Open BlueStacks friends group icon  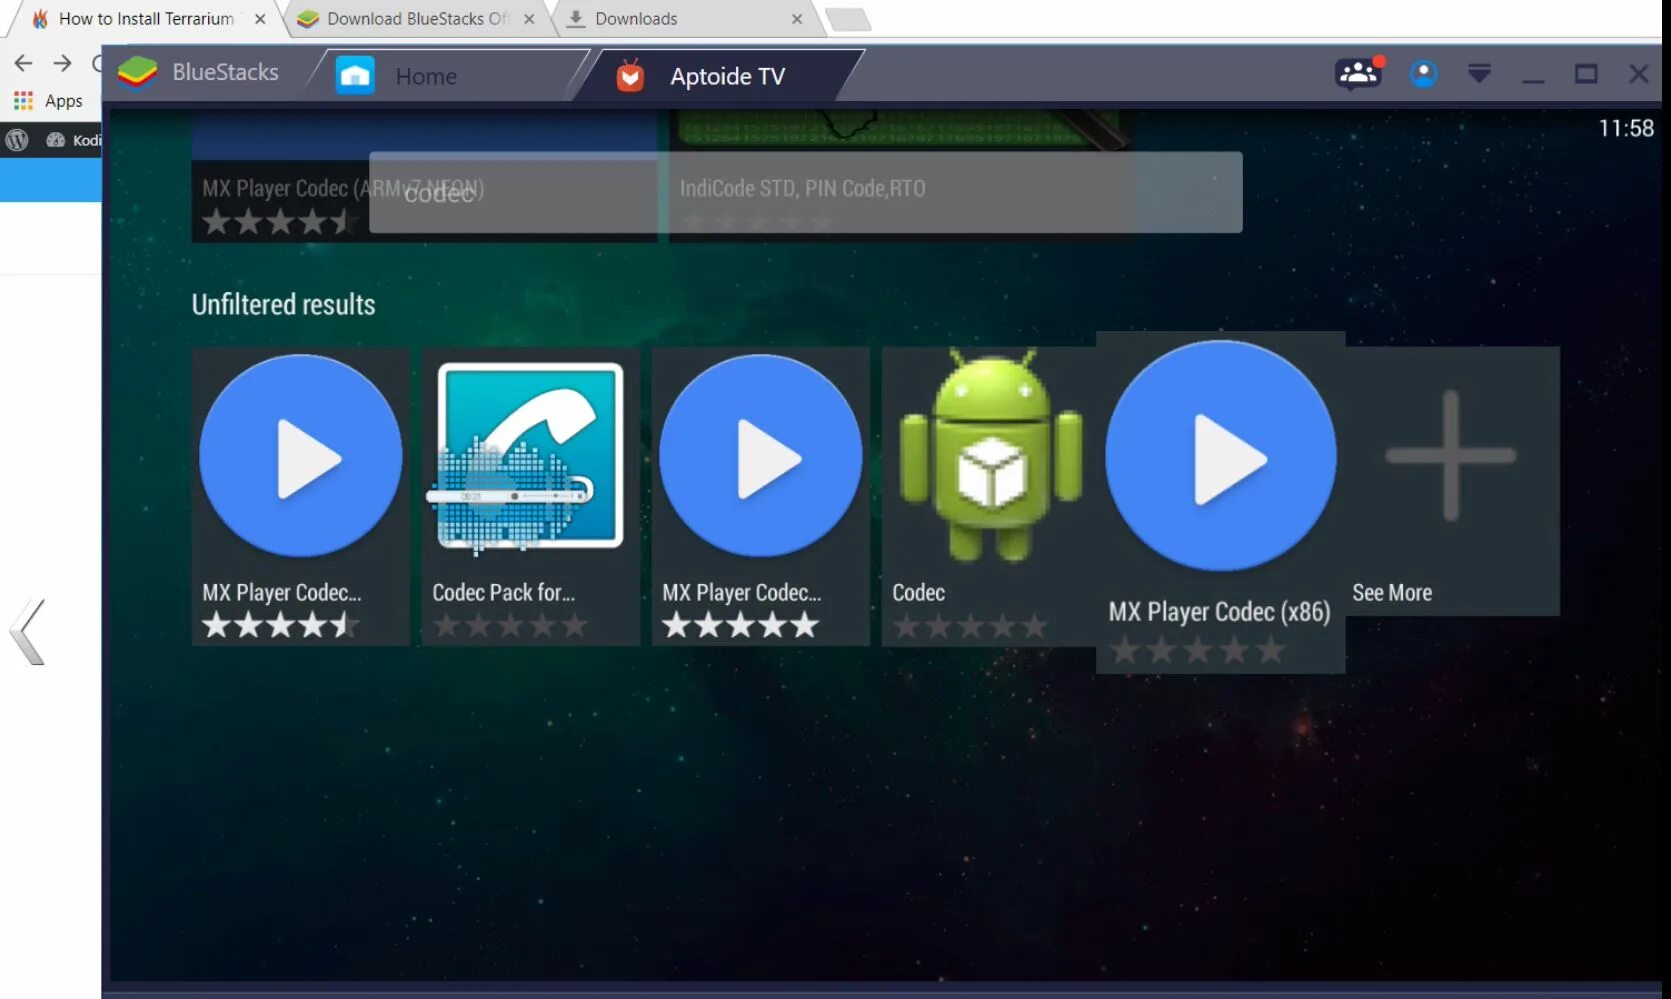click(x=1358, y=73)
